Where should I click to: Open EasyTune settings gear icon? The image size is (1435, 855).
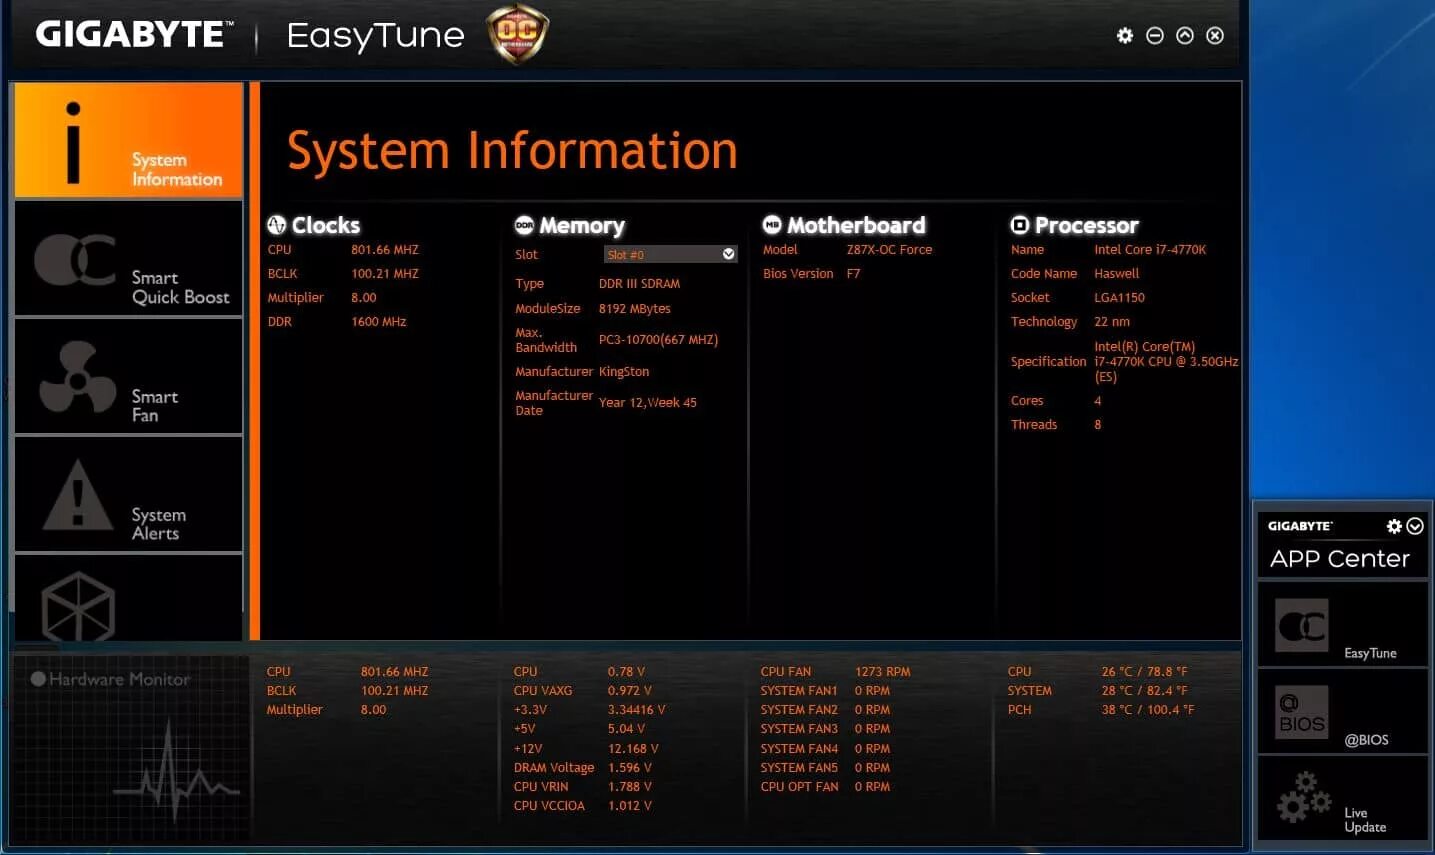(x=1125, y=36)
